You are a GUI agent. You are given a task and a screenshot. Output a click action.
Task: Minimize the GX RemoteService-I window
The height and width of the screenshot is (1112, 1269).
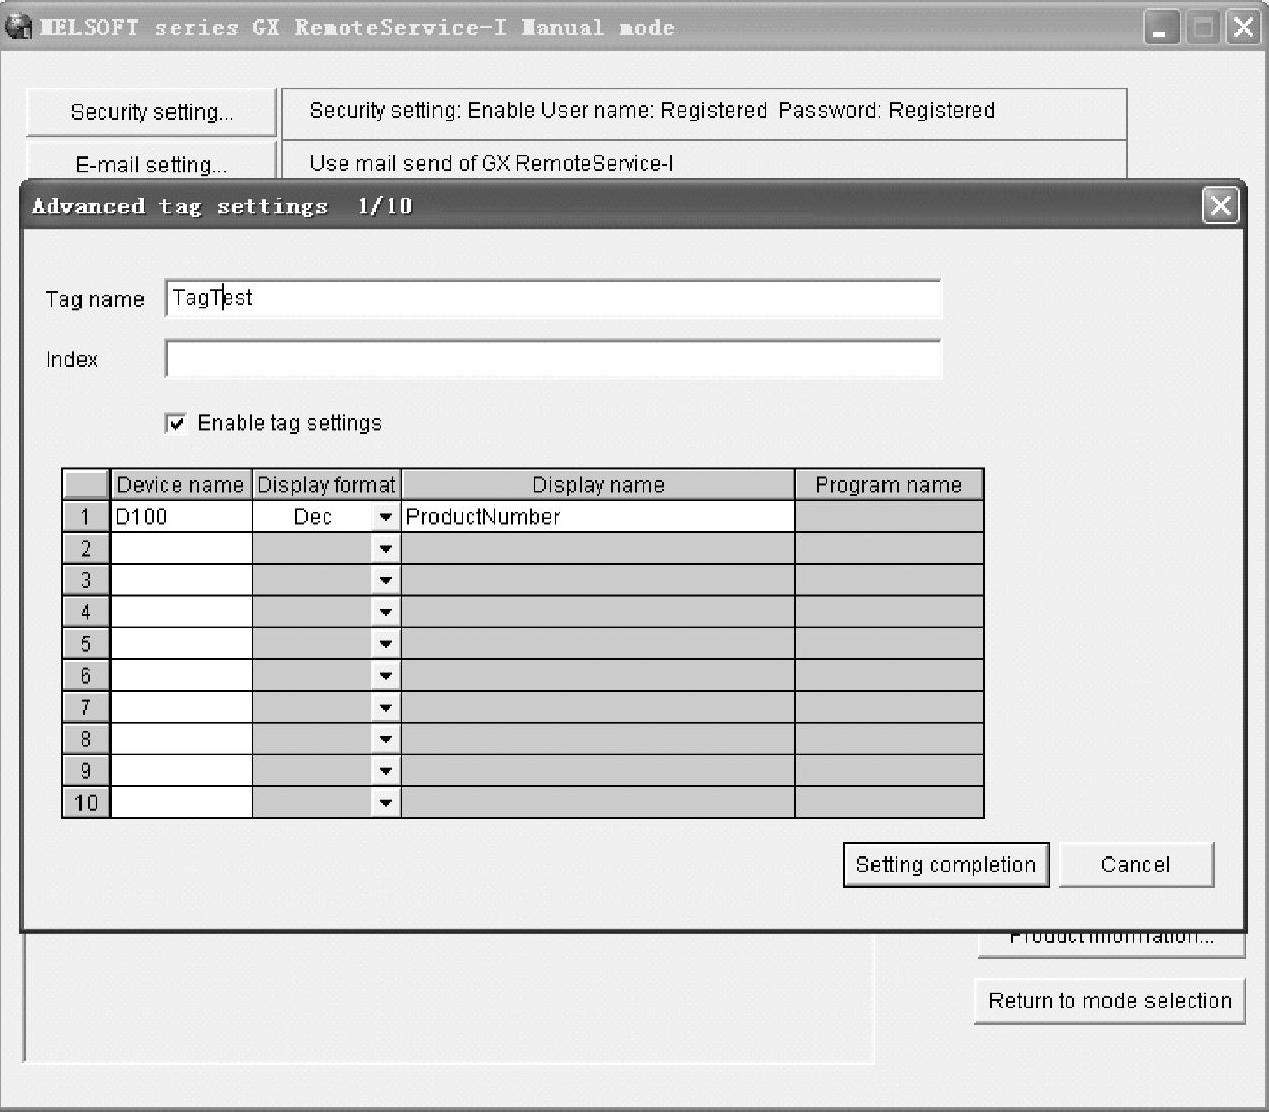[x=1161, y=28]
